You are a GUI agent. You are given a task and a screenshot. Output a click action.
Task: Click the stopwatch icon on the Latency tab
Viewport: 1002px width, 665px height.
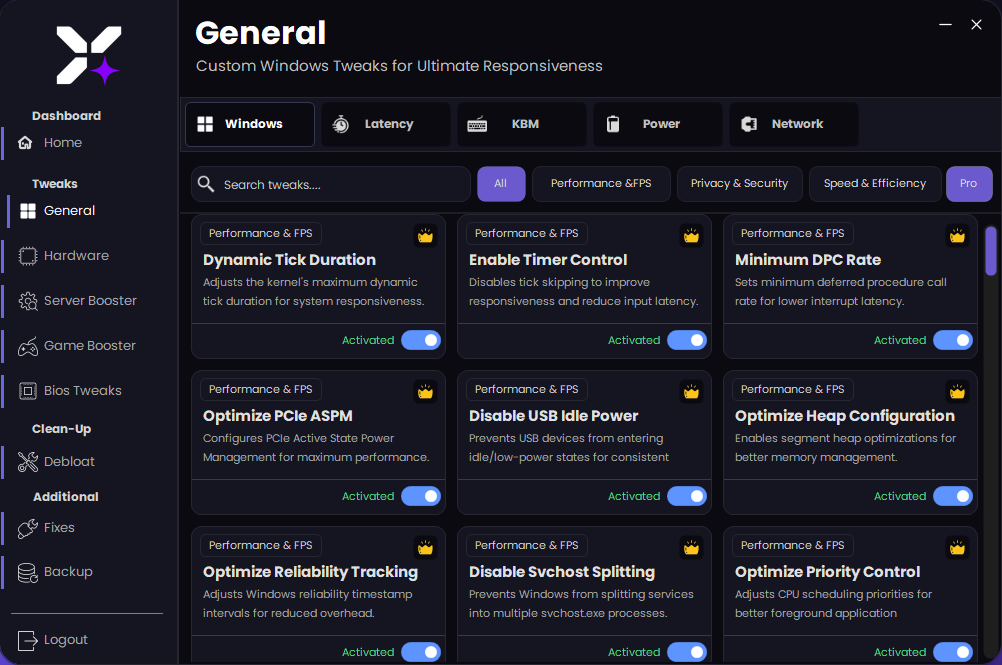click(x=341, y=124)
